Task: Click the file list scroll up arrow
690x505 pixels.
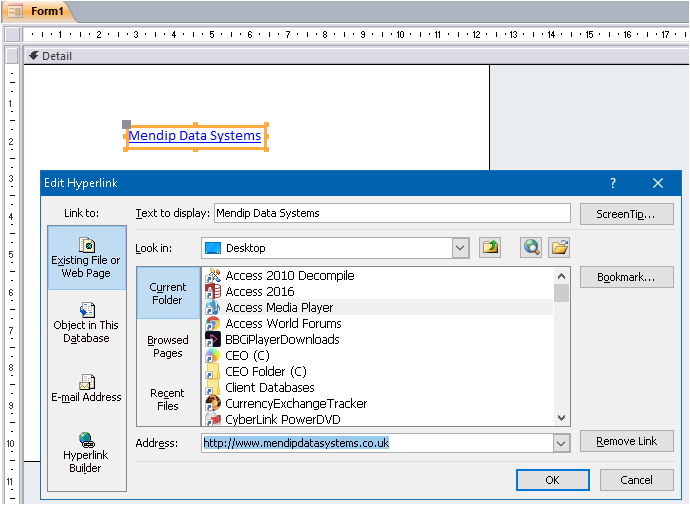Action: [x=561, y=276]
